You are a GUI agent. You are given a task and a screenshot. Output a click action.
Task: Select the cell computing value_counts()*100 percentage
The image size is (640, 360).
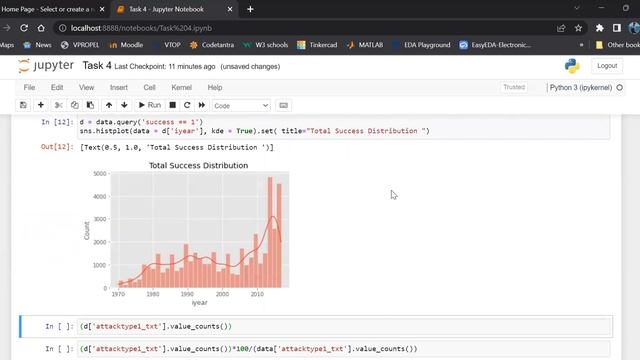pos(344,349)
